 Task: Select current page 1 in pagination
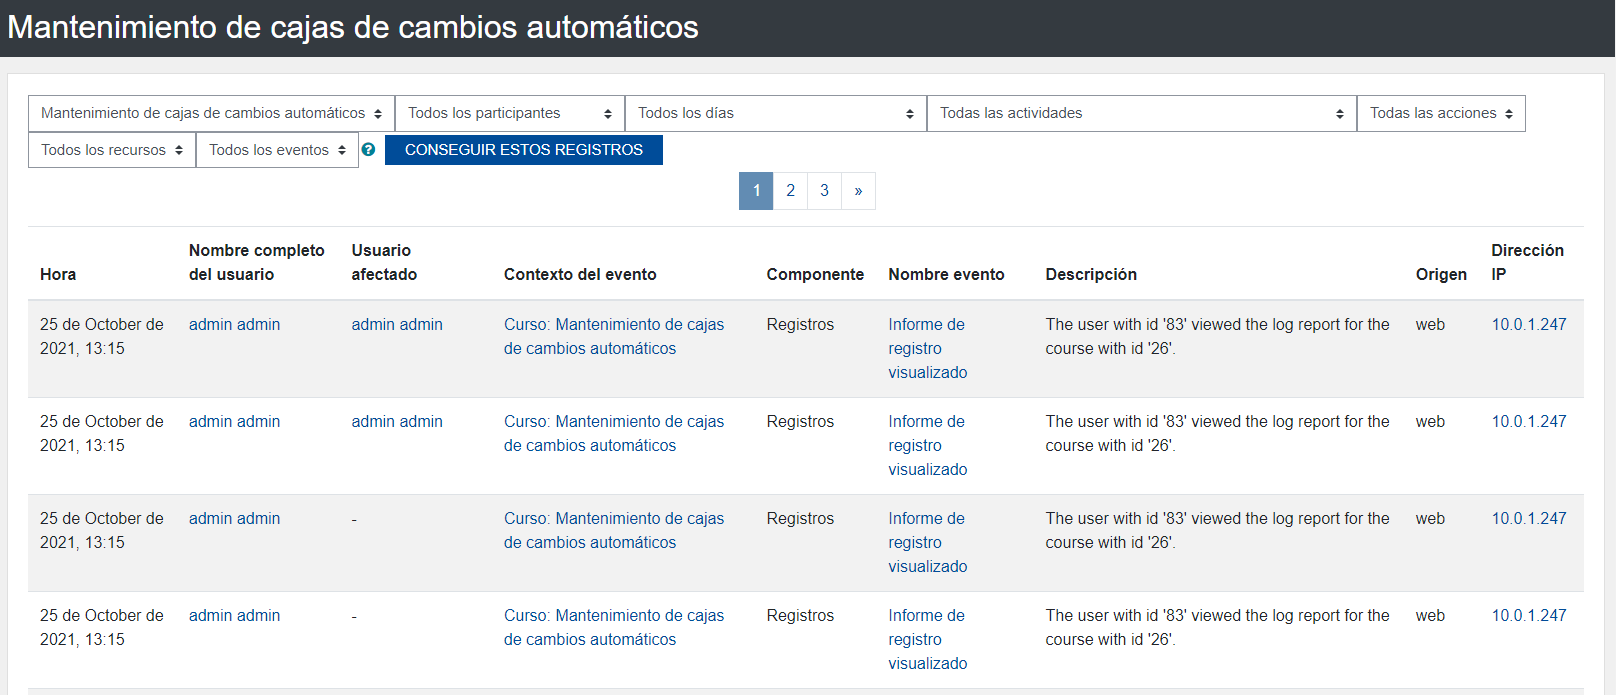coord(756,191)
